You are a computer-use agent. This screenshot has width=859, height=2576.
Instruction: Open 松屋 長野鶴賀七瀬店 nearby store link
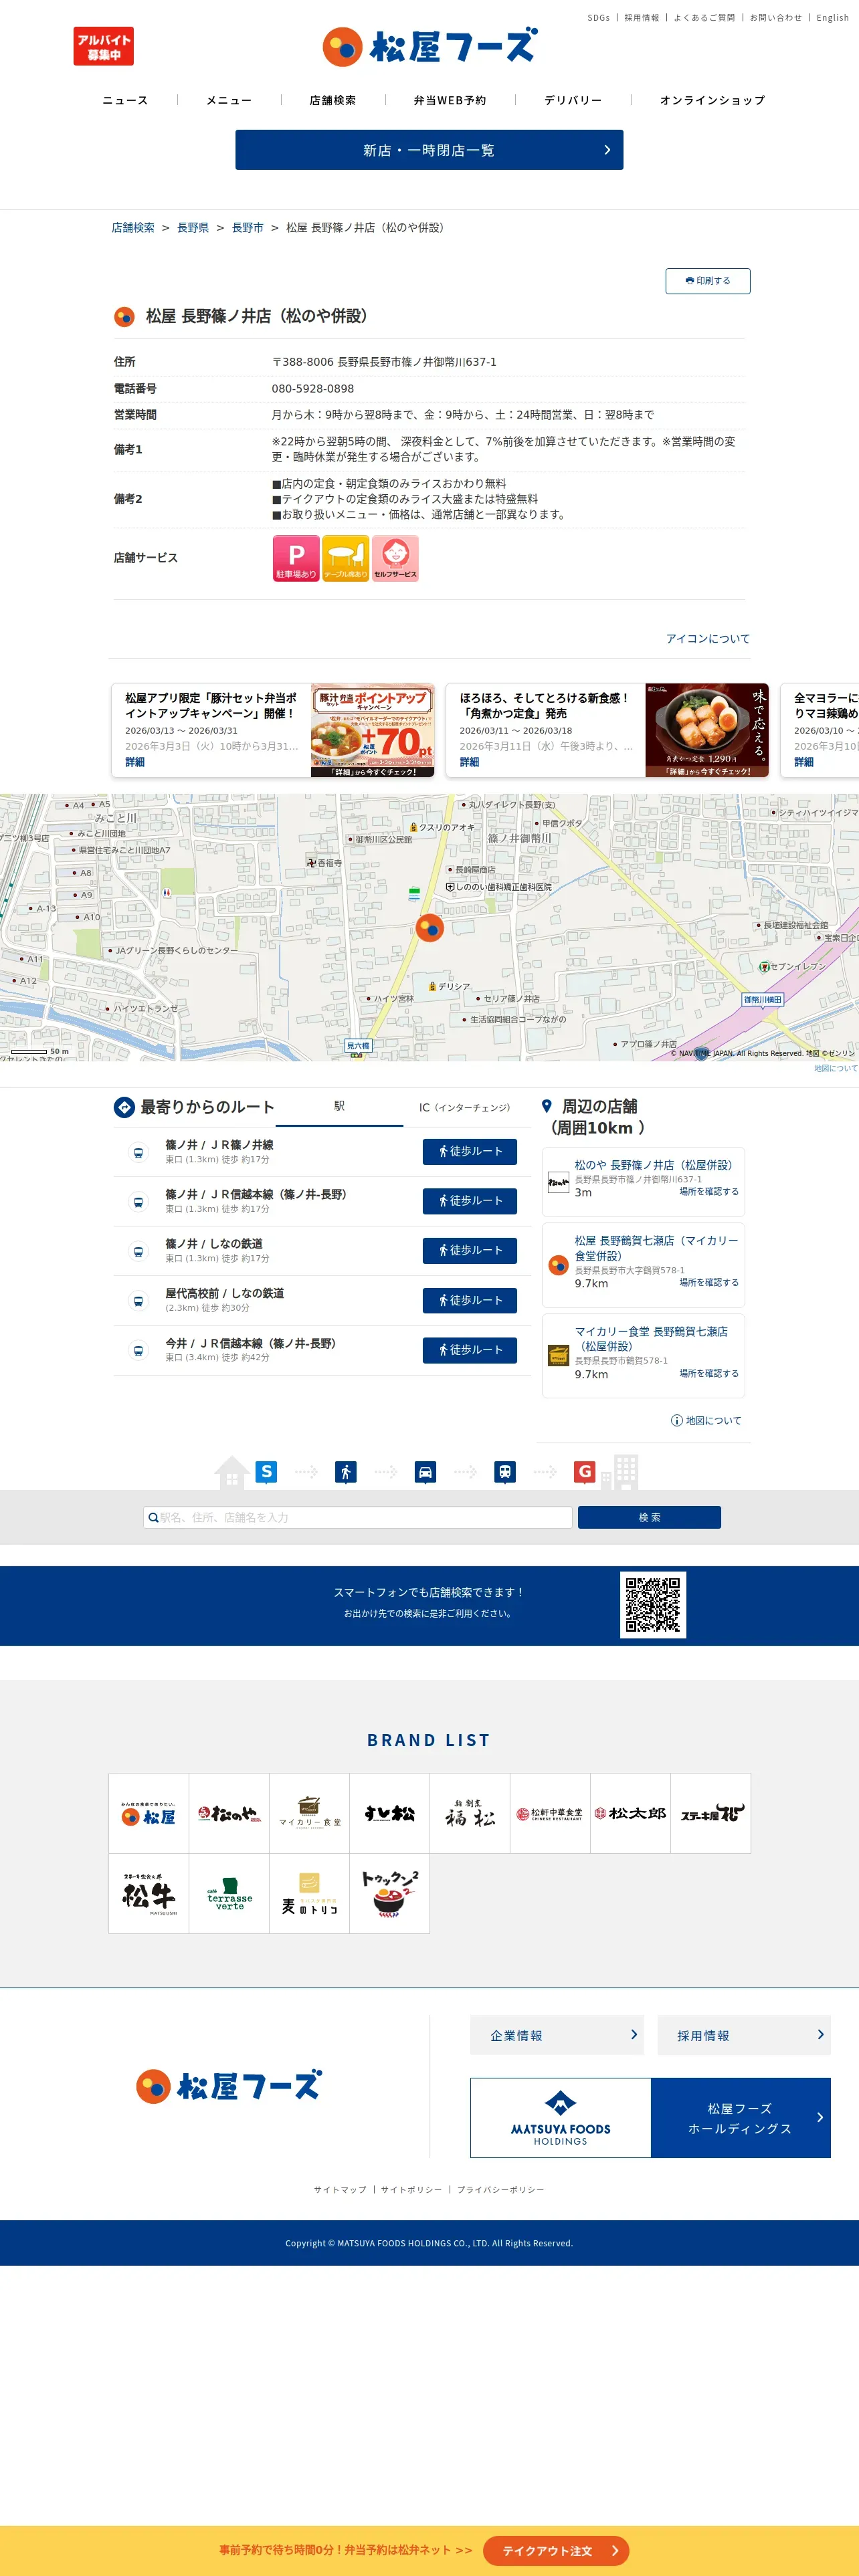coord(656,1248)
